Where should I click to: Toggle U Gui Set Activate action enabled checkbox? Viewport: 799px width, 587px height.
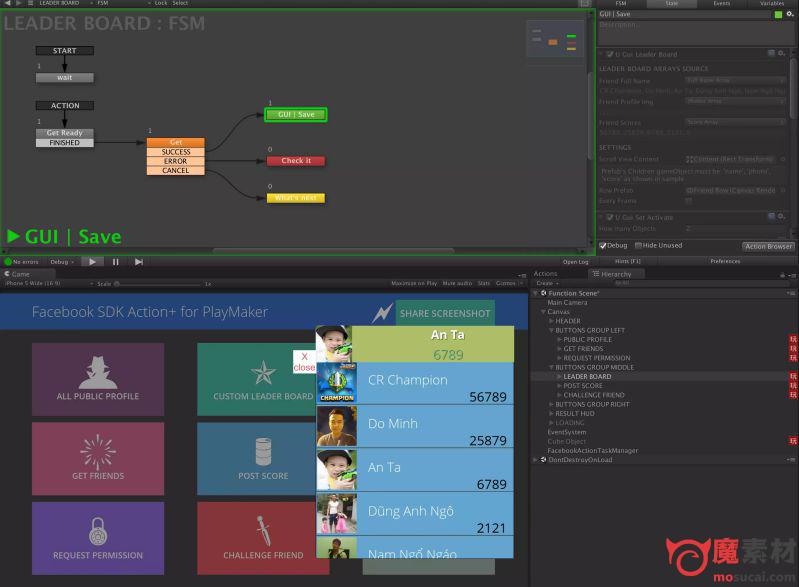[x=609, y=217]
